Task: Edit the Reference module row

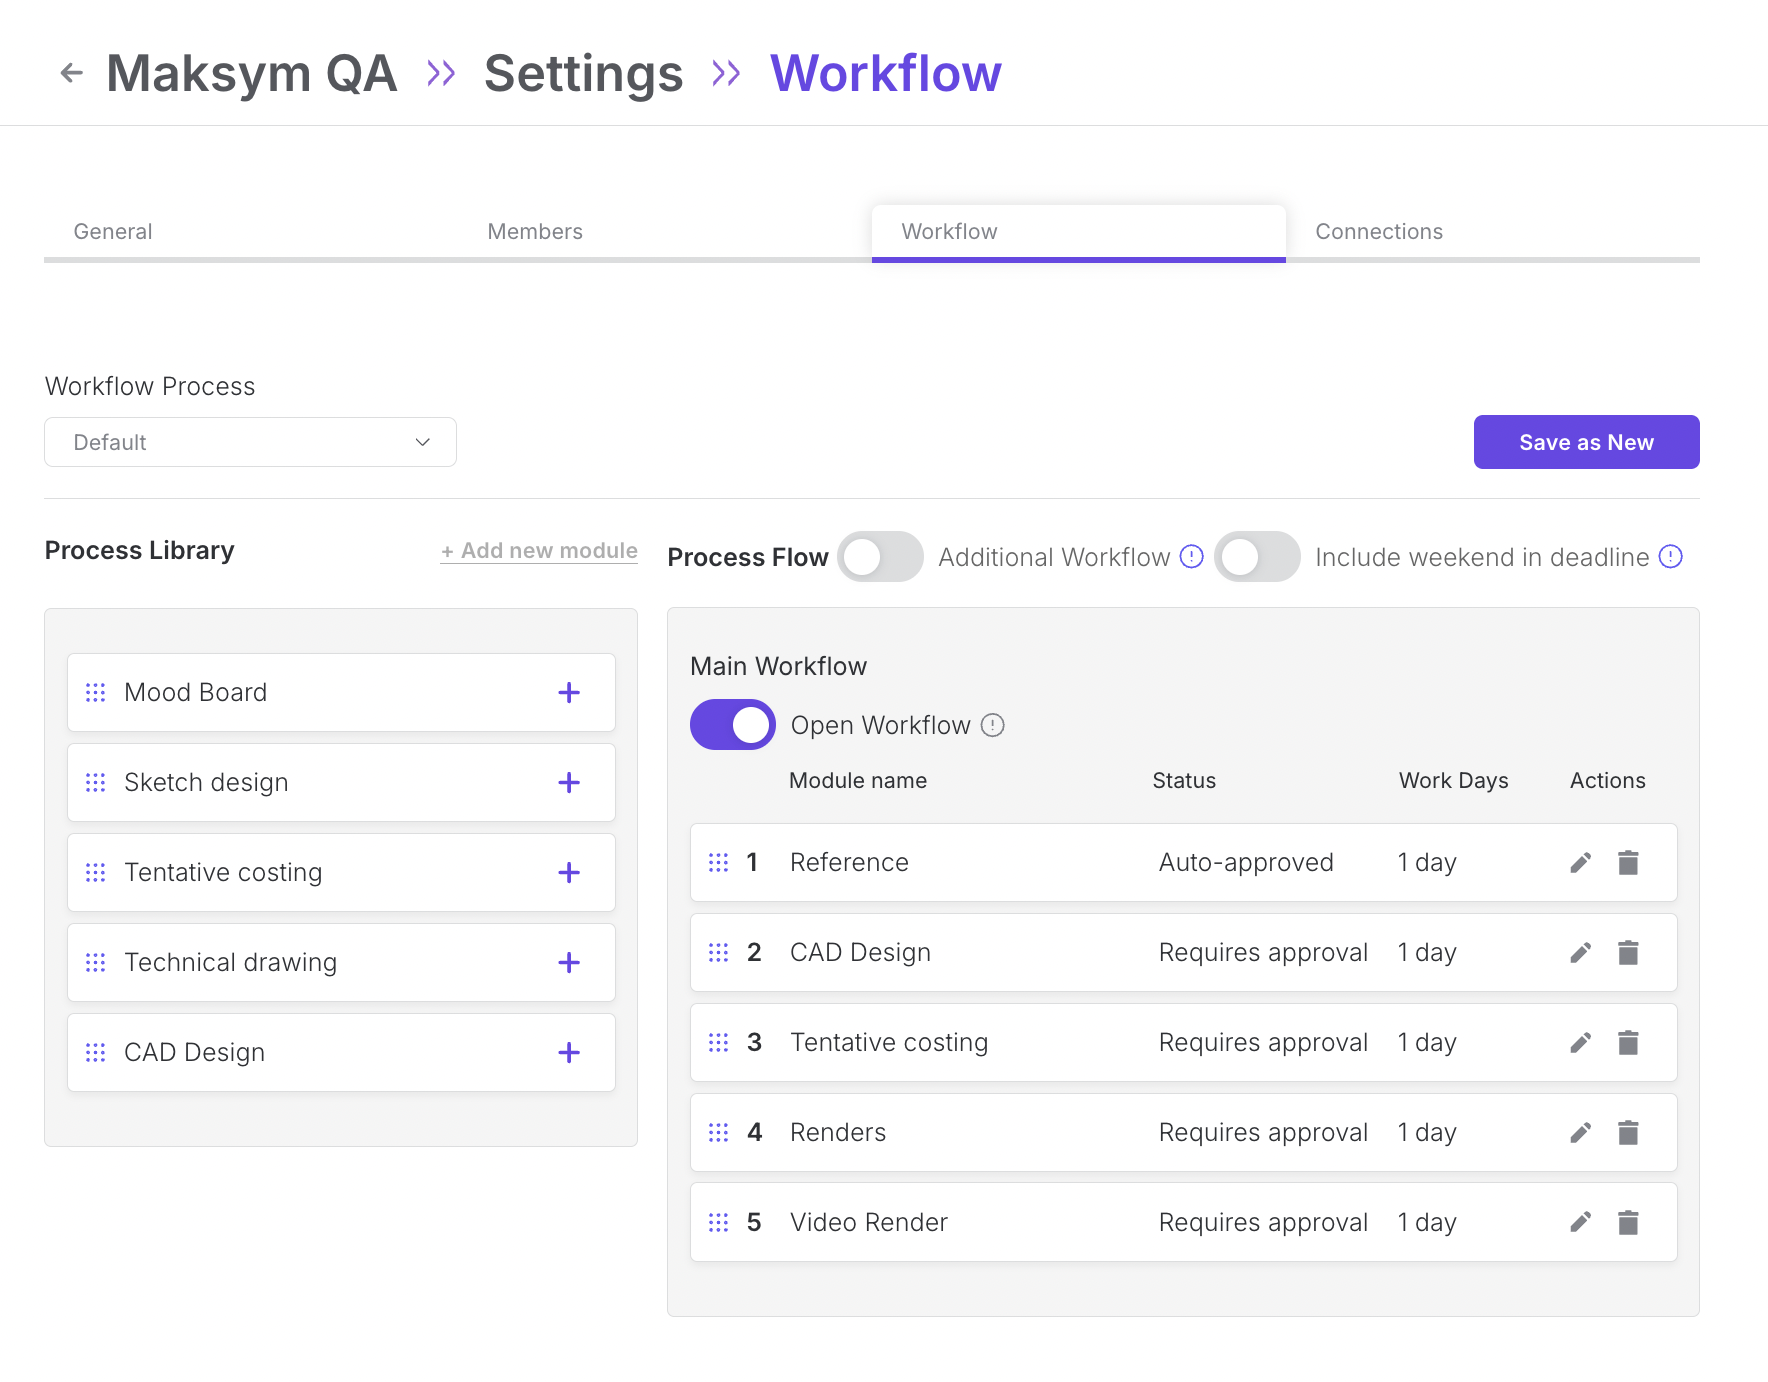Action: pos(1580,863)
